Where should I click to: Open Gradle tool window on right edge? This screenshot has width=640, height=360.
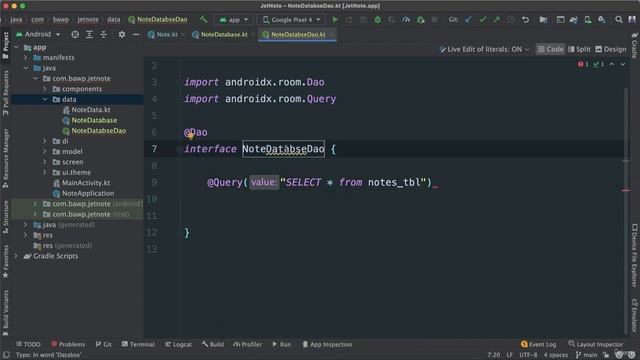(635, 45)
